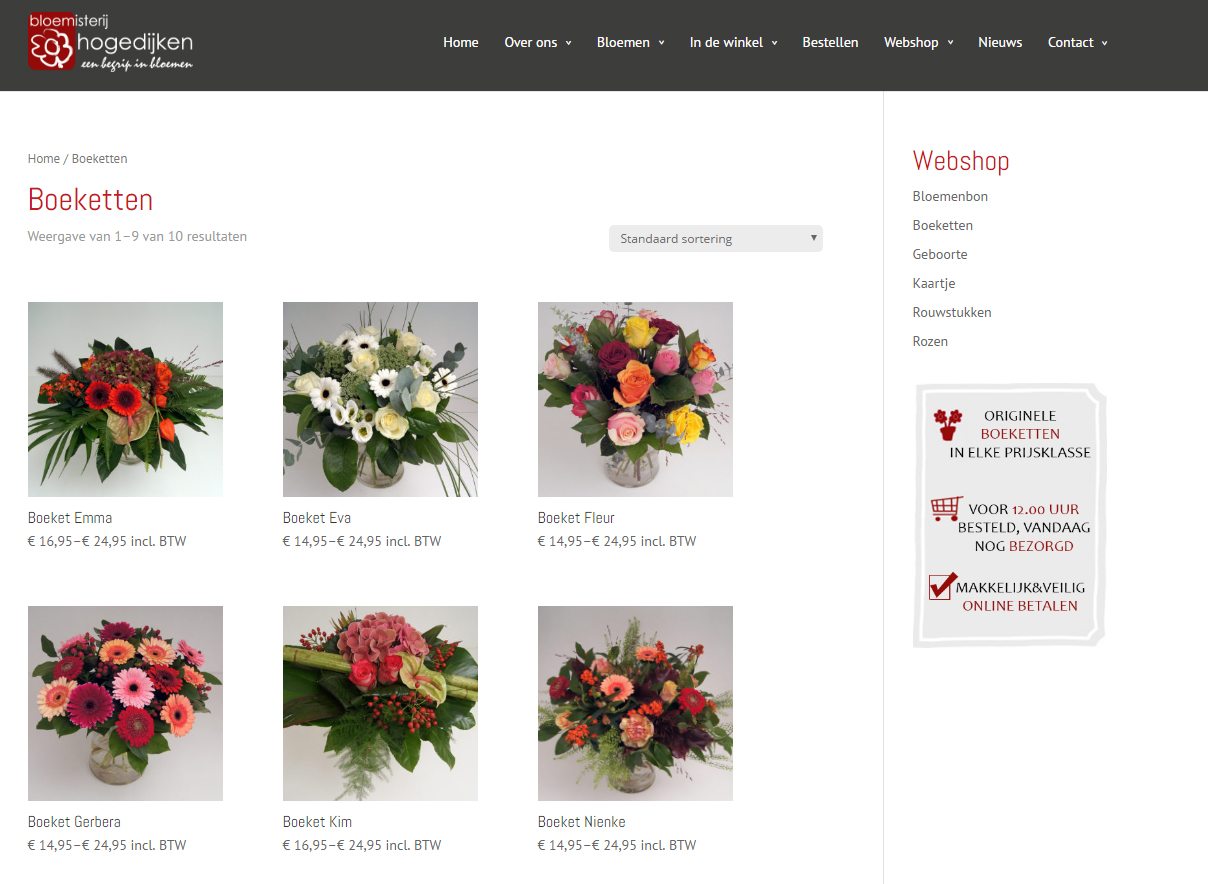The image size is (1208, 884).
Task: Open the Rouwstukken category in sidebar
Action: (952, 312)
